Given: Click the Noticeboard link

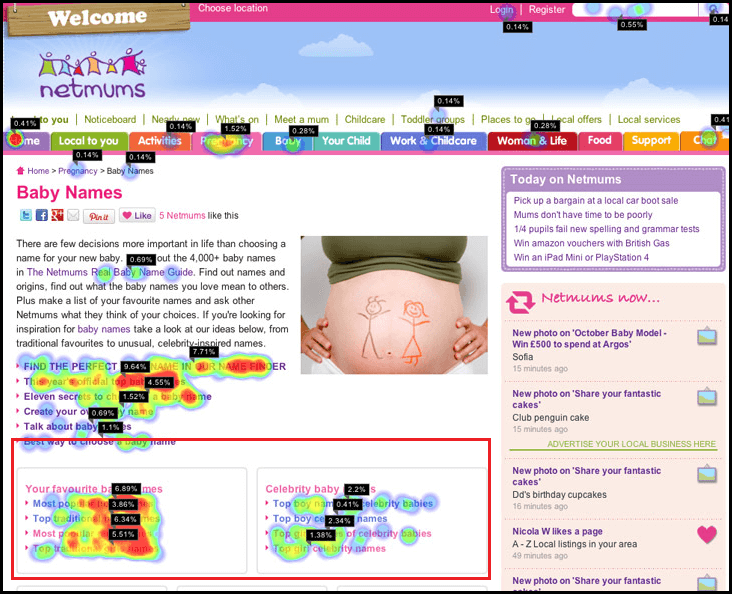Looking at the screenshot, I should coord(110,120).
